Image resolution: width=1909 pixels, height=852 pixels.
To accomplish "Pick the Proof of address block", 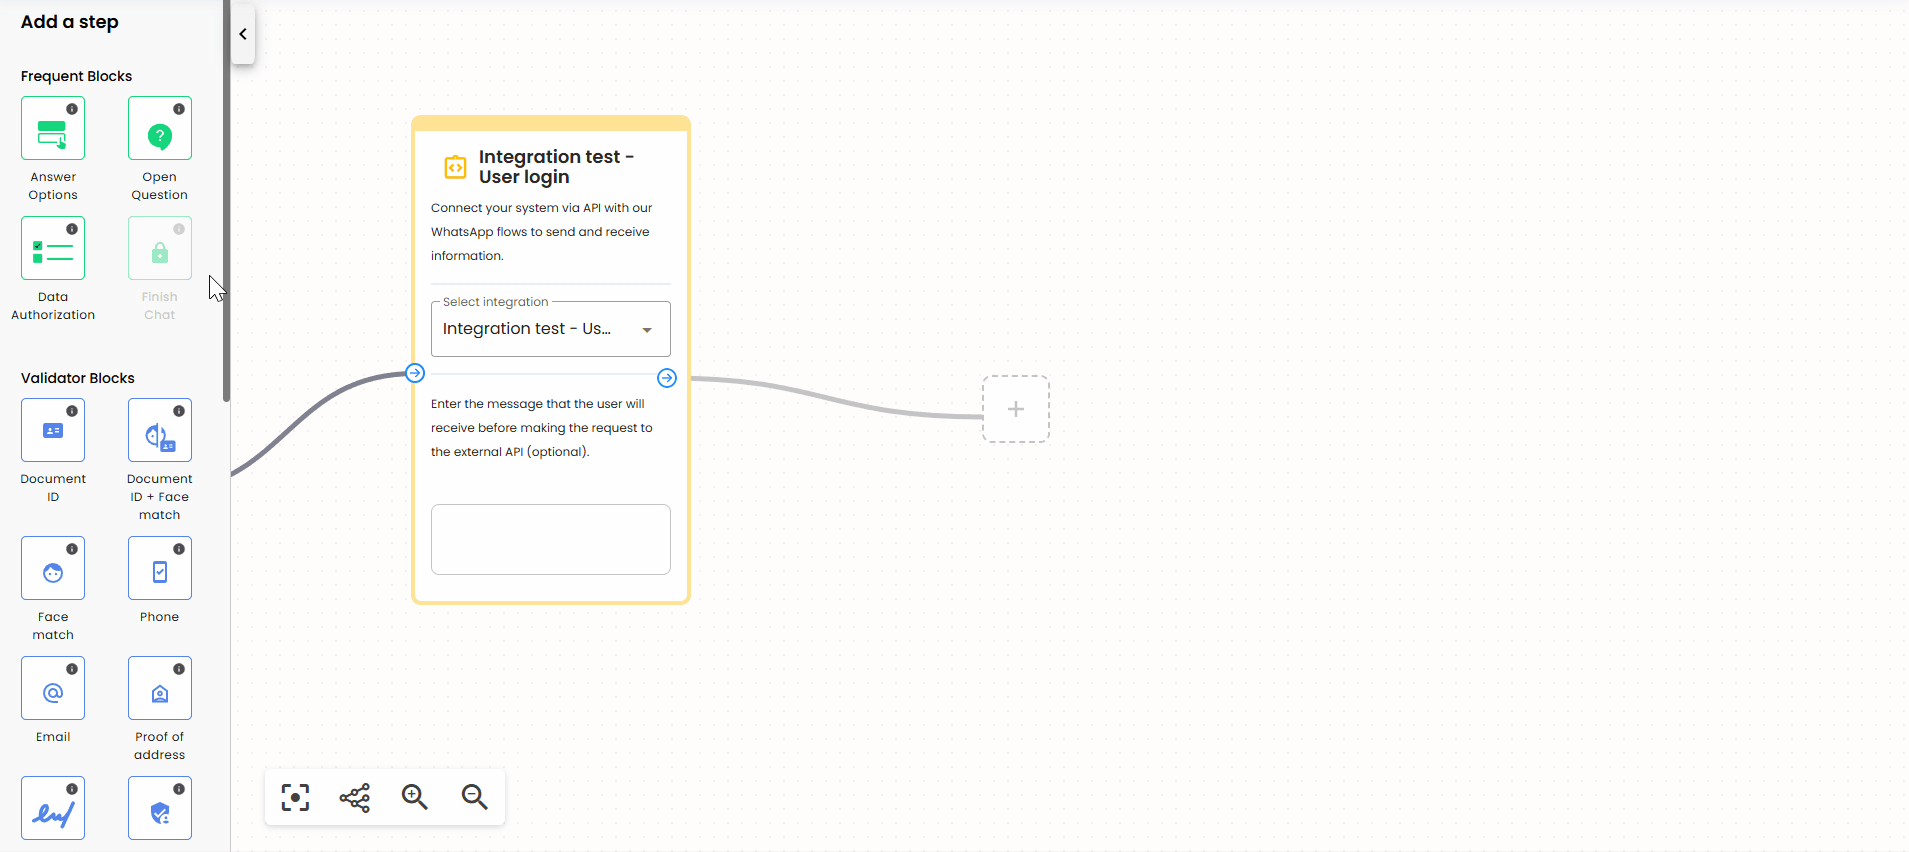I will pyautogui.click(x=159, y=689).
